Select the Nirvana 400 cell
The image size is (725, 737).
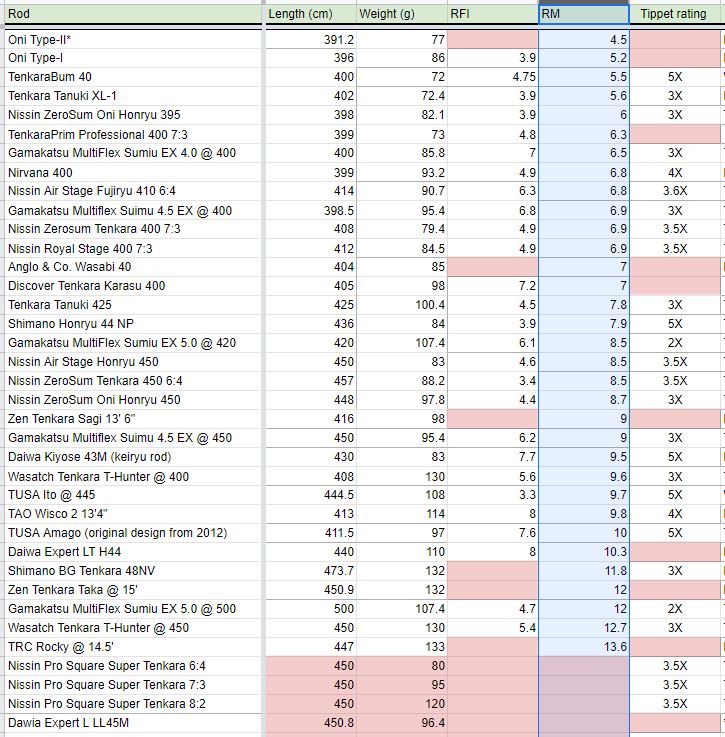click(x=133, y=172)
